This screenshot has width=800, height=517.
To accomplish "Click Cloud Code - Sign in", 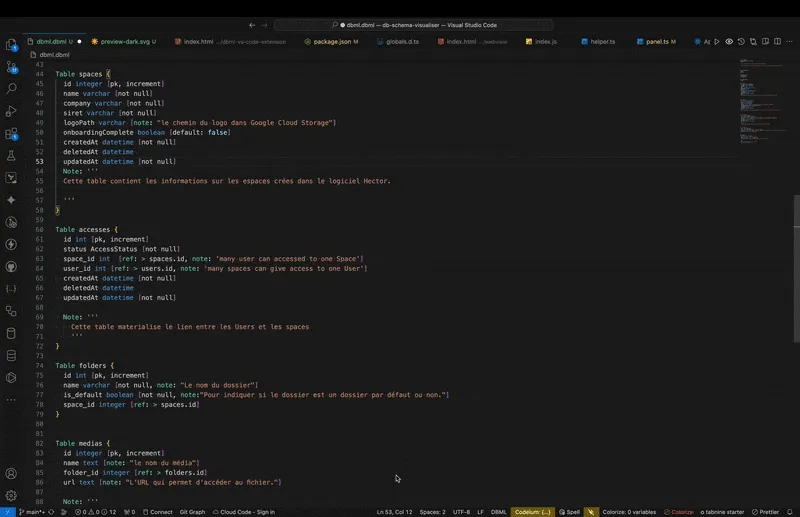I will [x=245, y=511].
